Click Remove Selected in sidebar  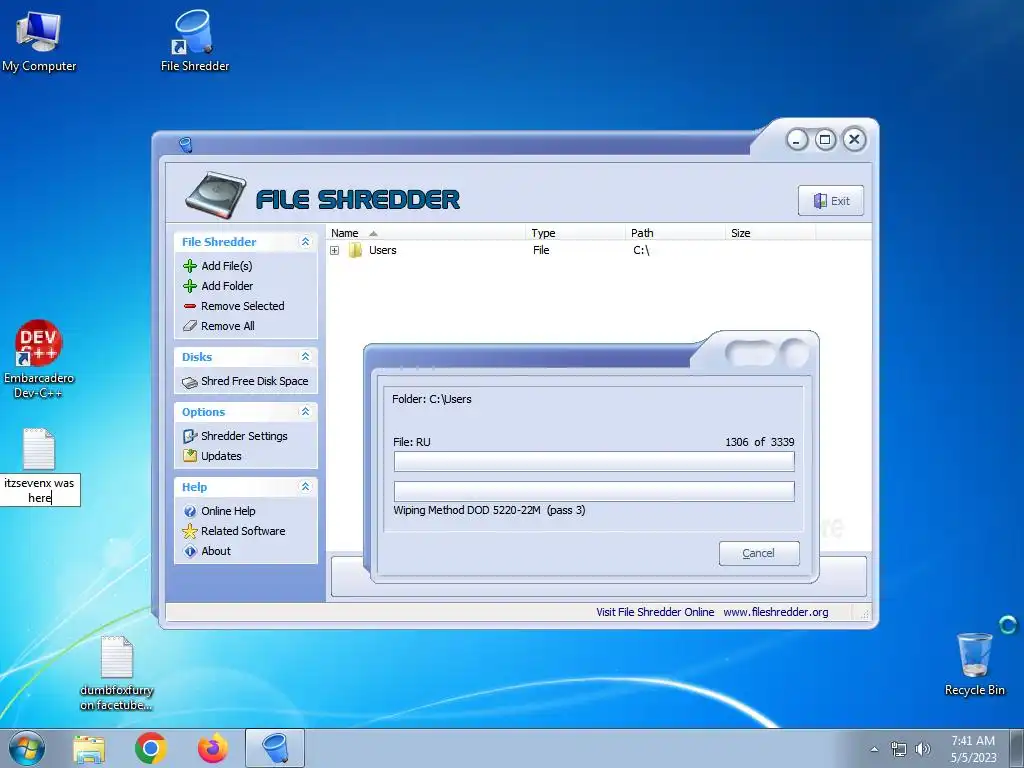point(242,306)
